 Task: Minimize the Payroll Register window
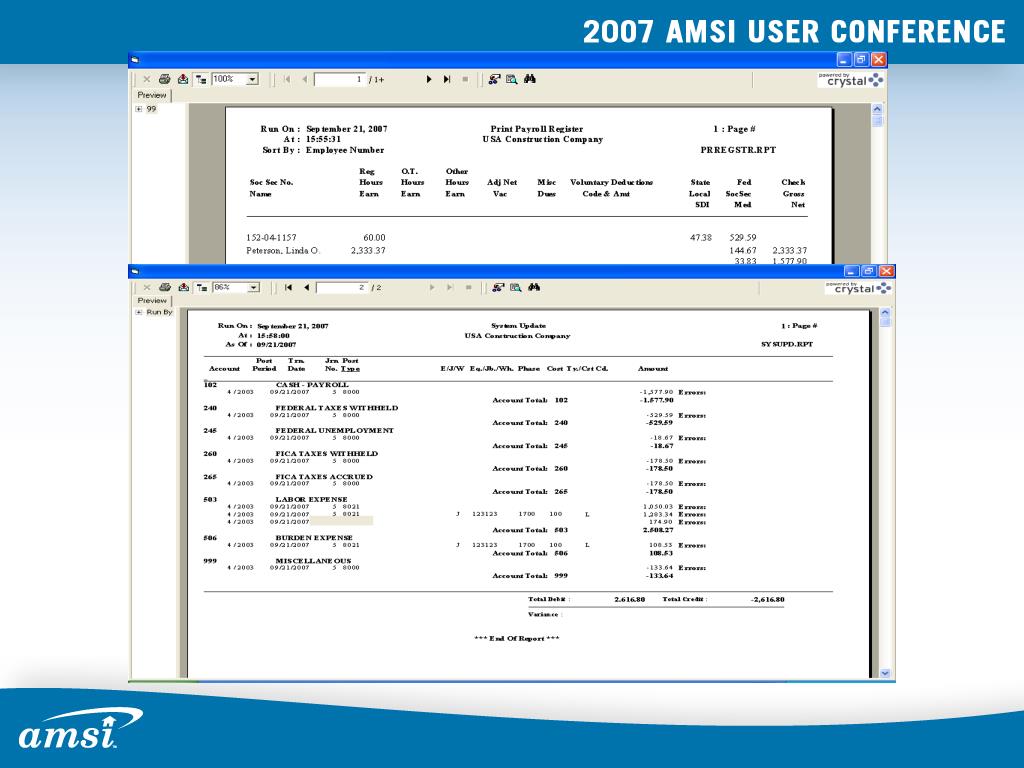click(x=844, y=59)
